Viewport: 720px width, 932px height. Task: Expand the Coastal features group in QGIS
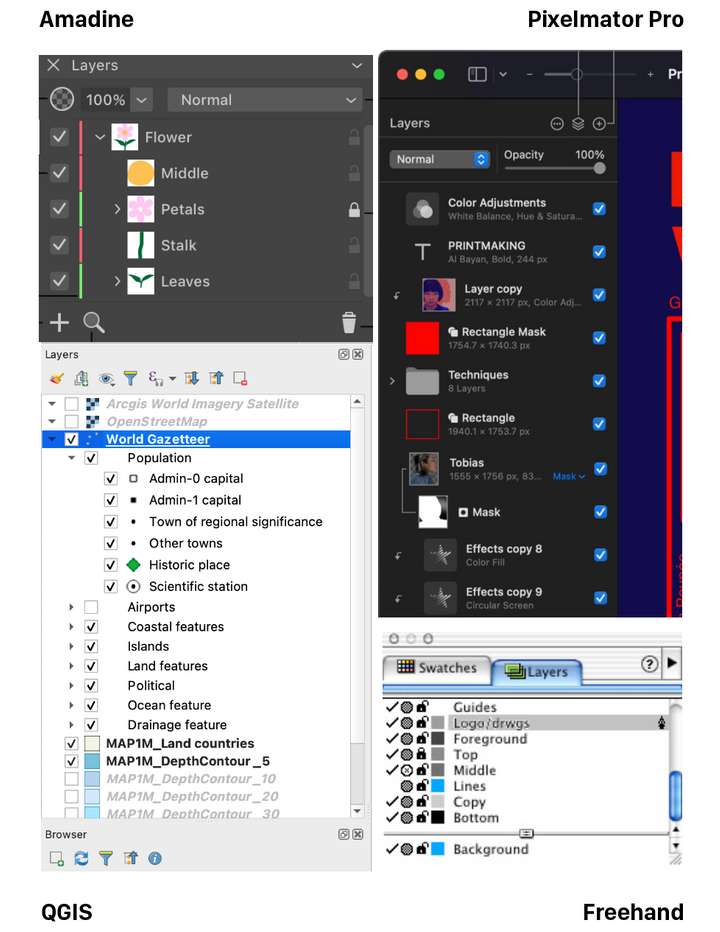(71, 626)
